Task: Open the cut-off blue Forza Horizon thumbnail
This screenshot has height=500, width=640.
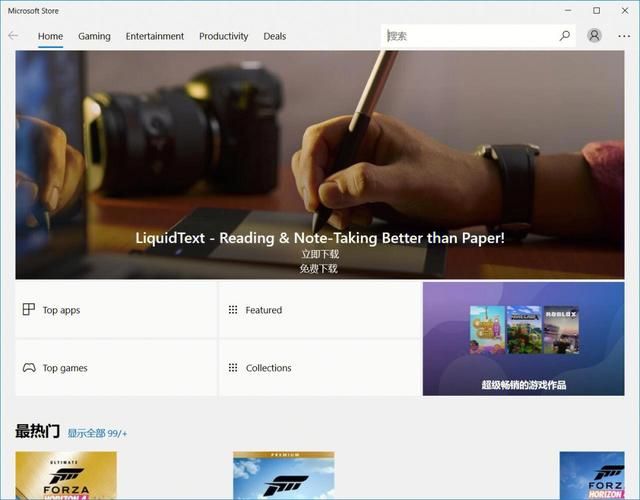Action: pyautogui.click(x=592, y=475)
